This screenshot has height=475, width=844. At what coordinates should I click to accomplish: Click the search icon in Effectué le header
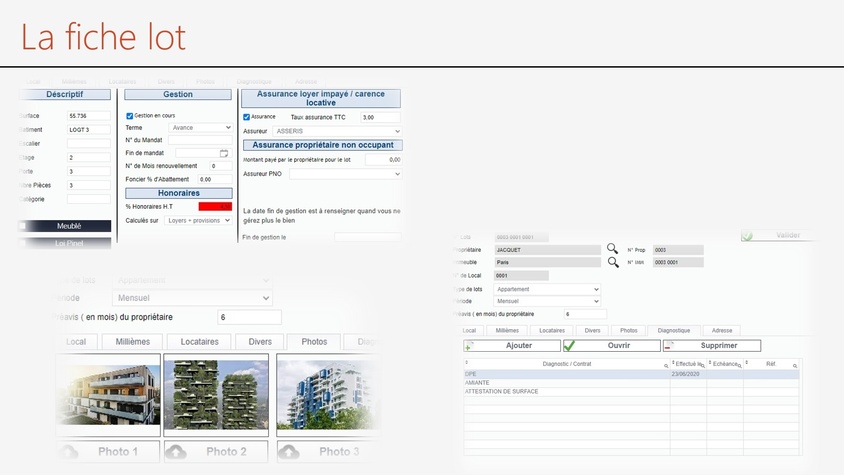(x=703, y=366)
